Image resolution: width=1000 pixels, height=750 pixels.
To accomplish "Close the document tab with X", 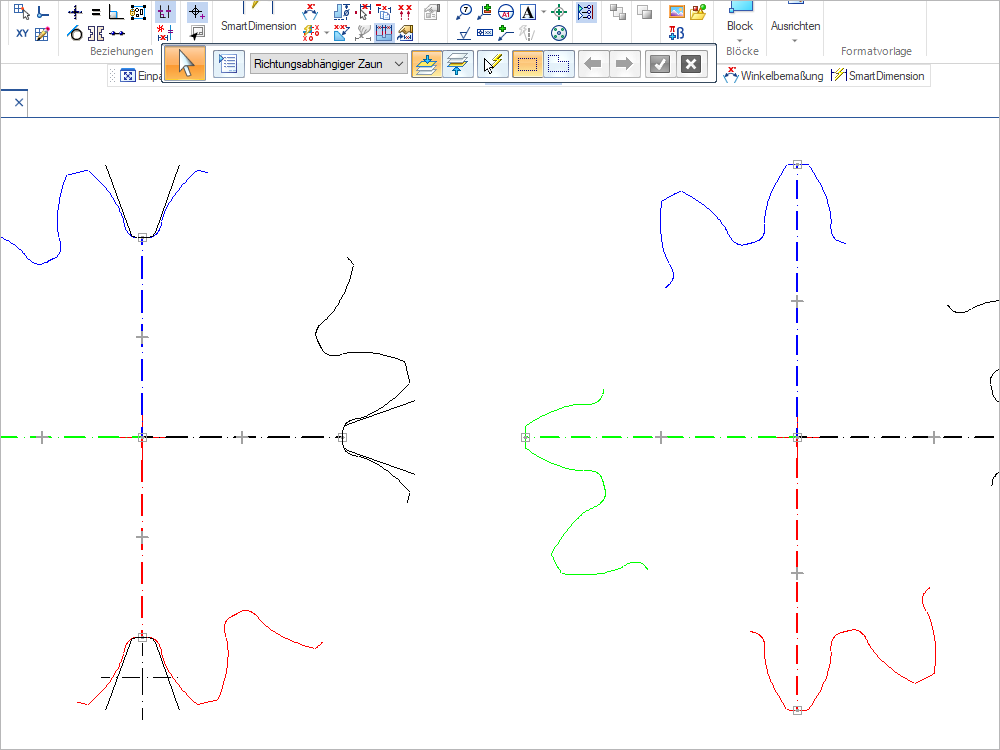I will 18,102.
